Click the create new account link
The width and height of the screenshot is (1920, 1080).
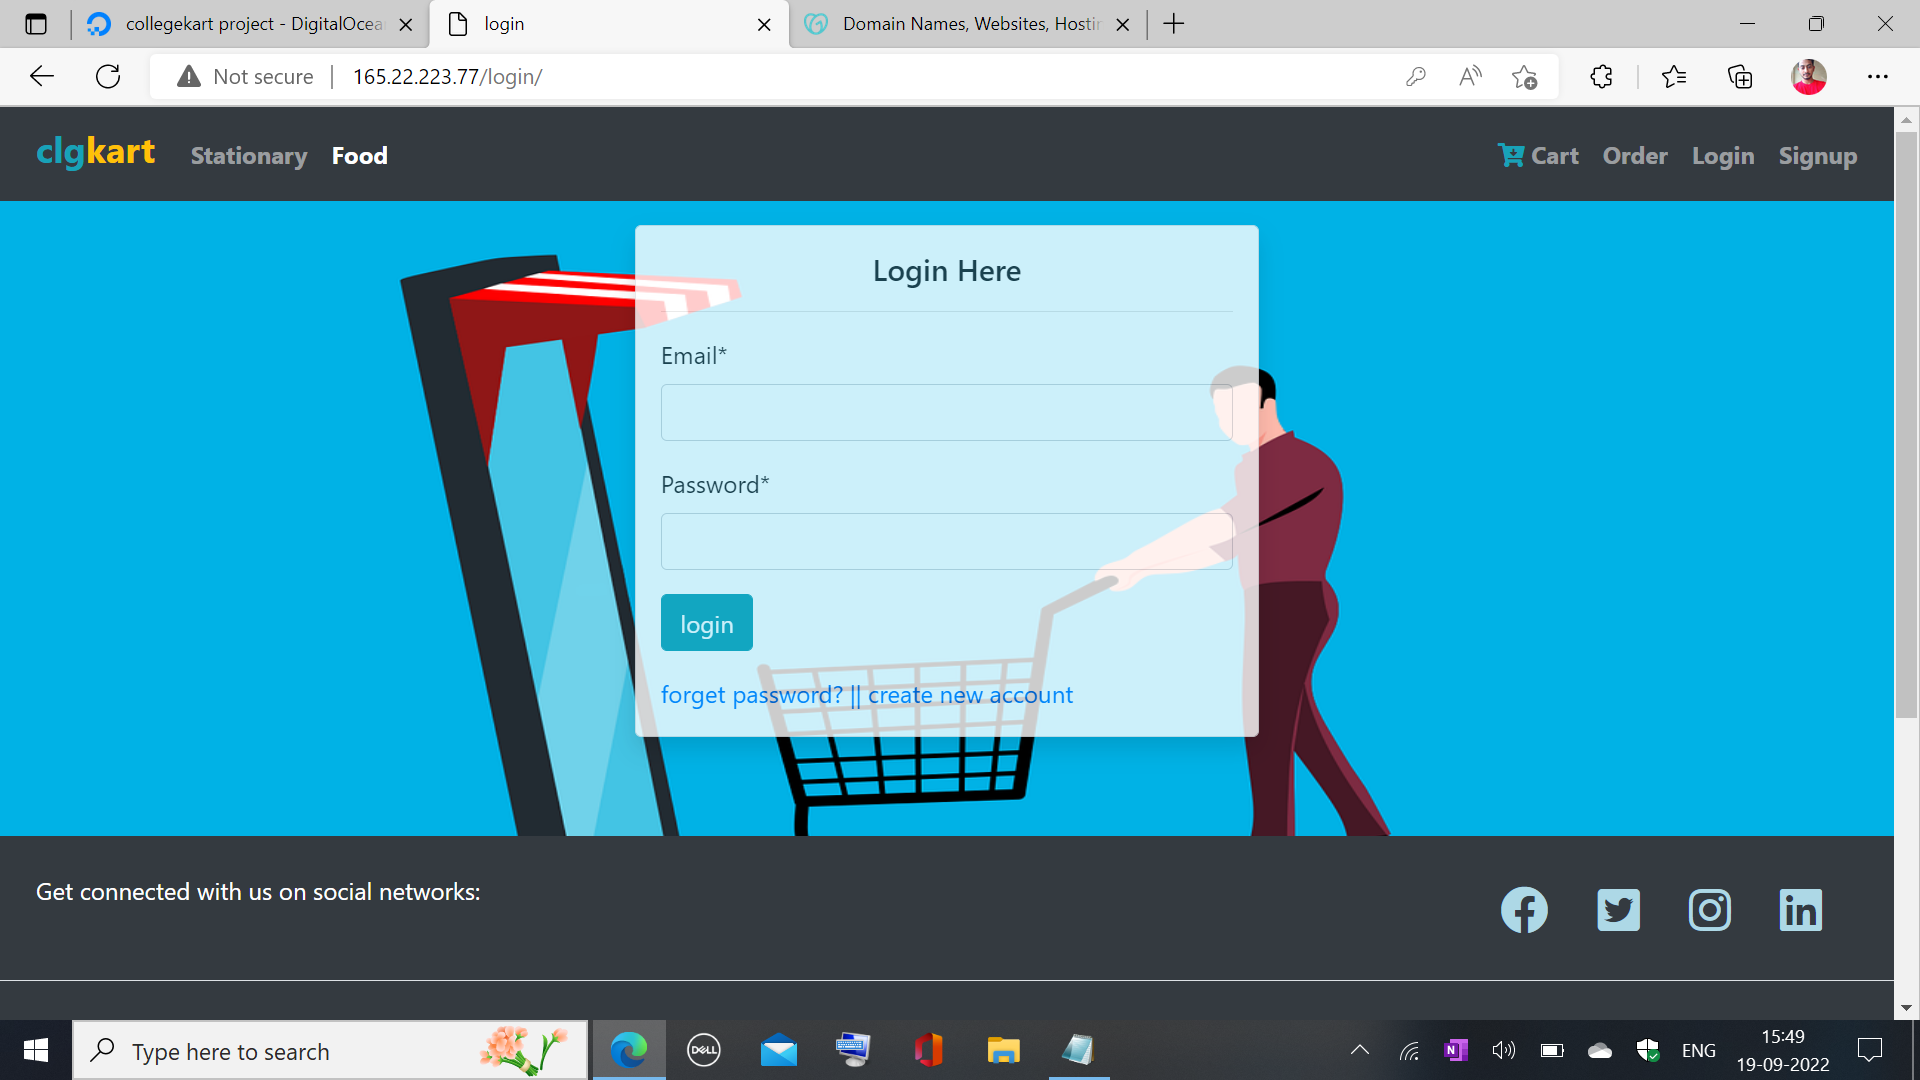970,695
